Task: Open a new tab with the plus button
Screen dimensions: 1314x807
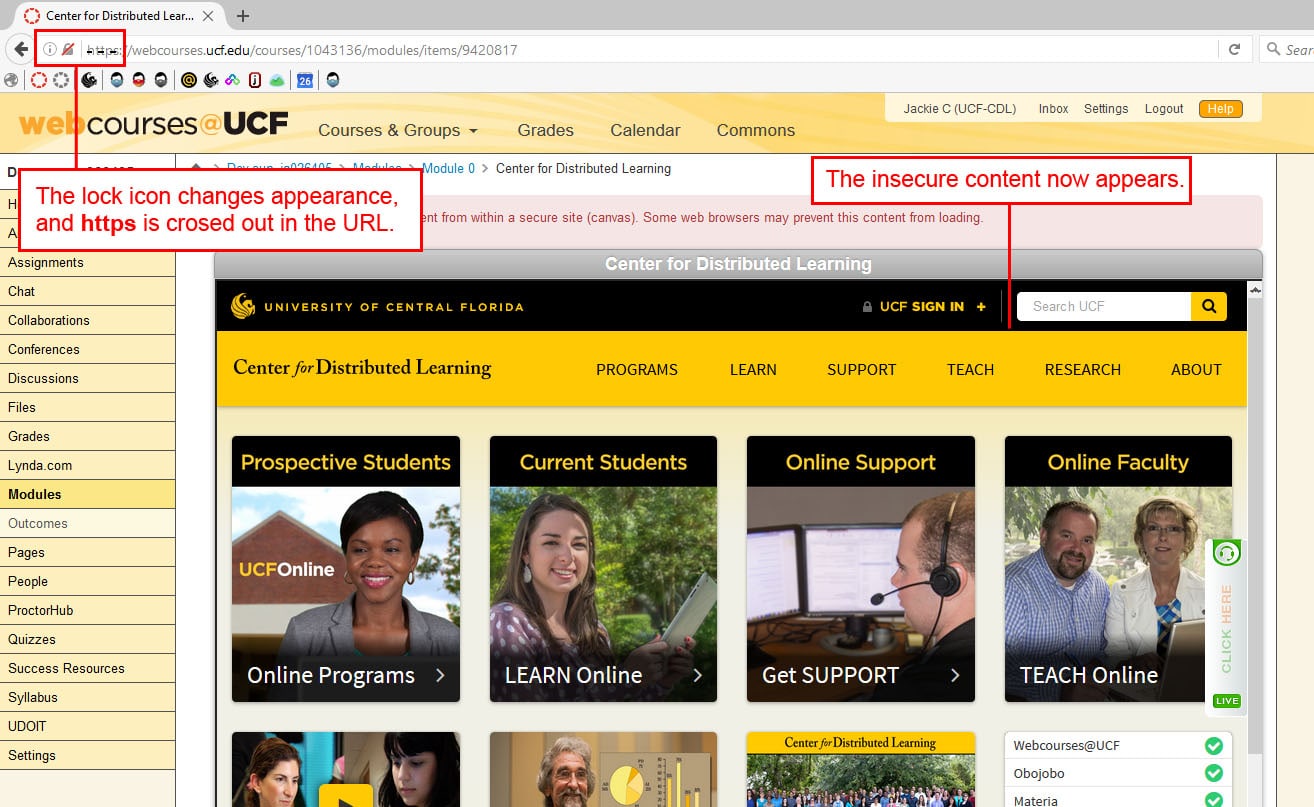Action: [243, 16]
